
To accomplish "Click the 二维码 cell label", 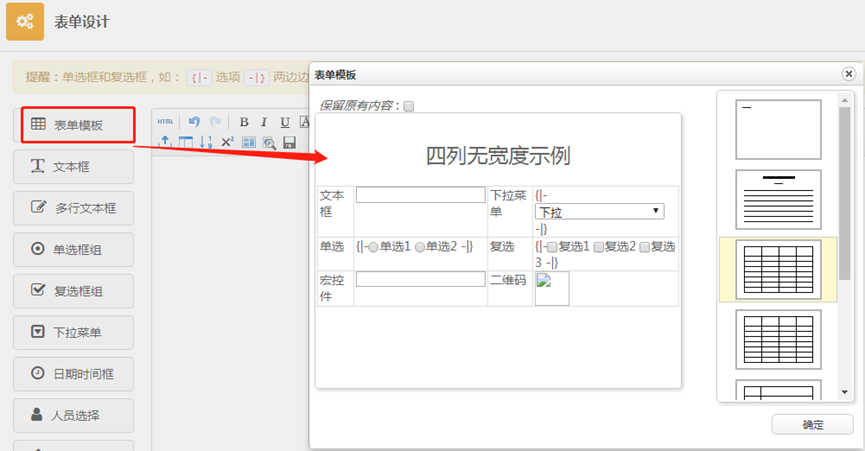I will 508,281.
